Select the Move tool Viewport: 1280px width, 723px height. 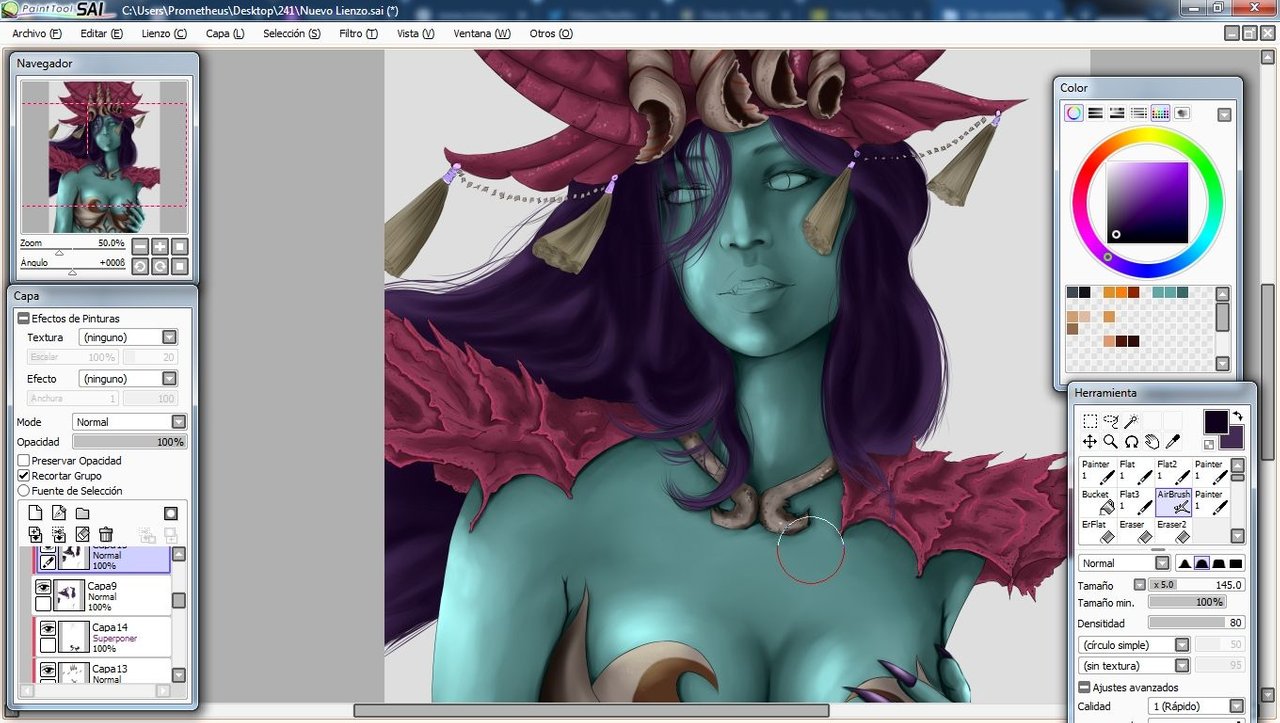1090,441
